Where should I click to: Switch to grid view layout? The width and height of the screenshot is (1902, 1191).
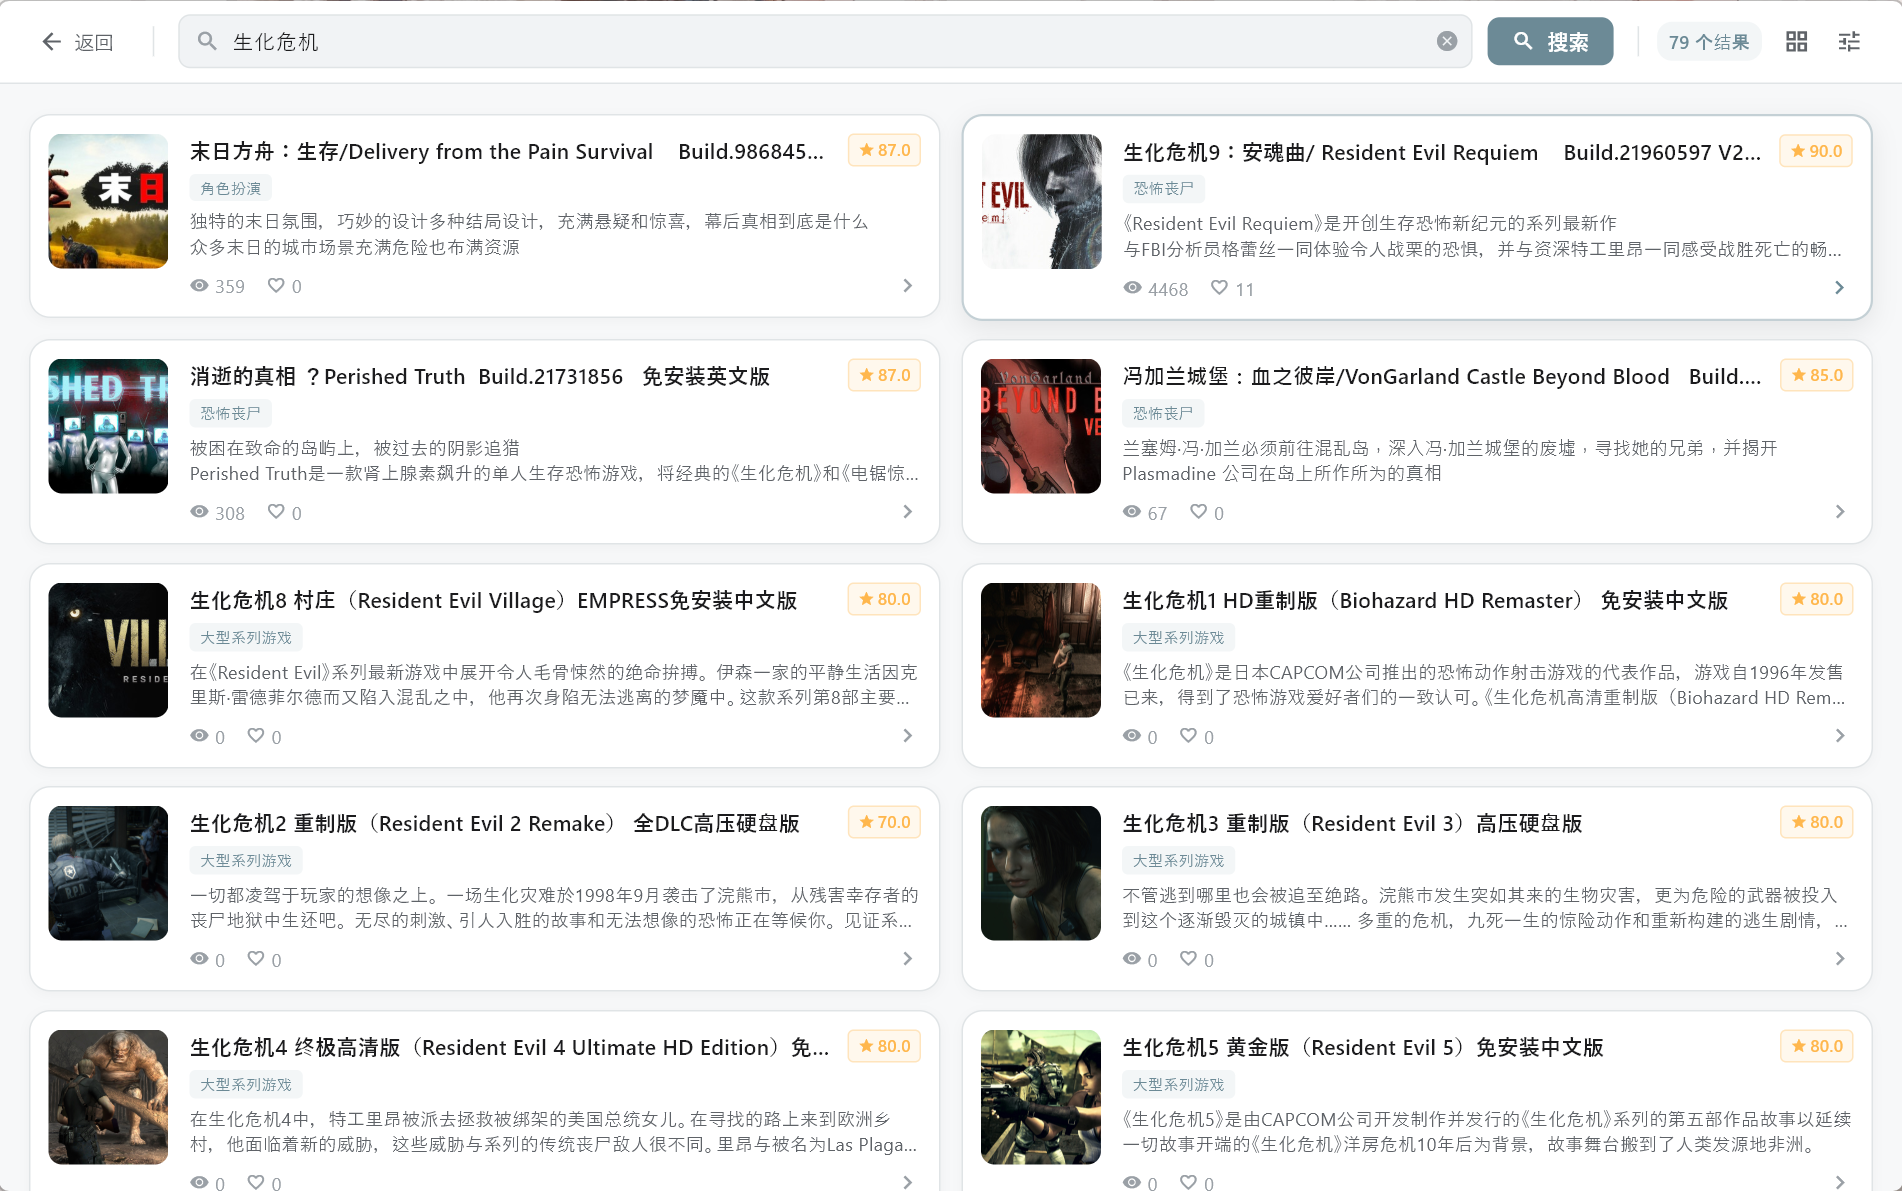pos(1796,41)
